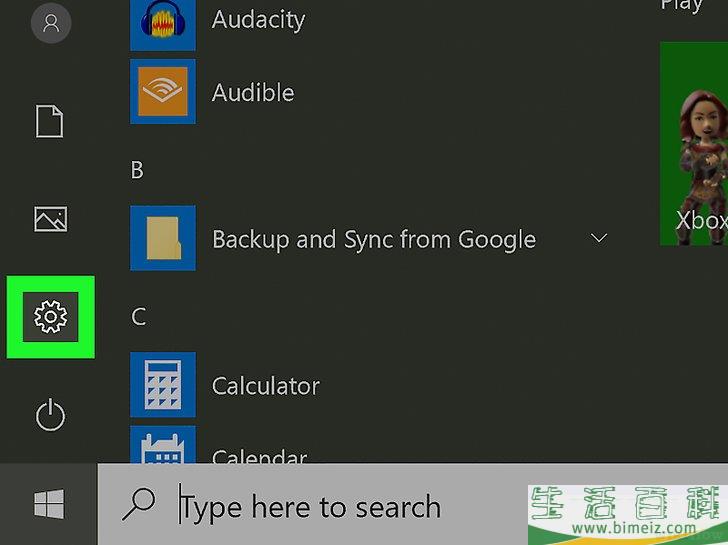728x545 pixels.
Task: Open the Xbox live tile
Action: (694, 143)
